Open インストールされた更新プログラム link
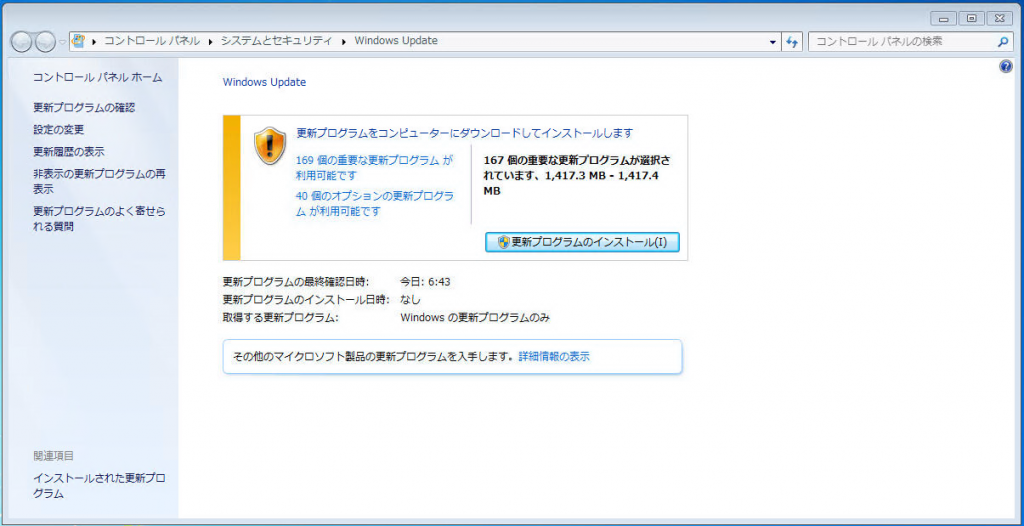This screenshot has height=526, width=1024. (x=99, y=485)
